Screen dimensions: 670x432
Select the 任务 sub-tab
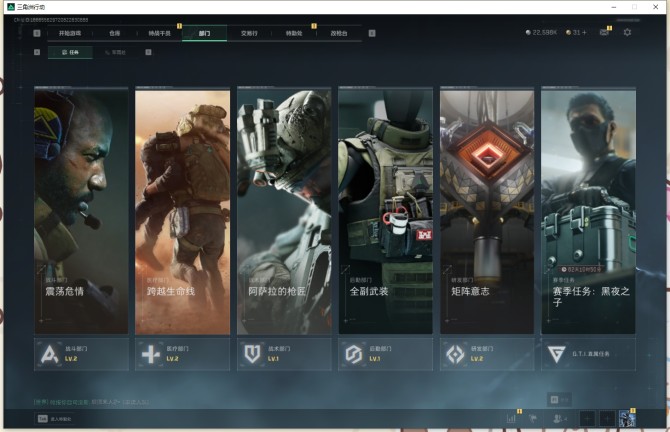pos(70,52)
